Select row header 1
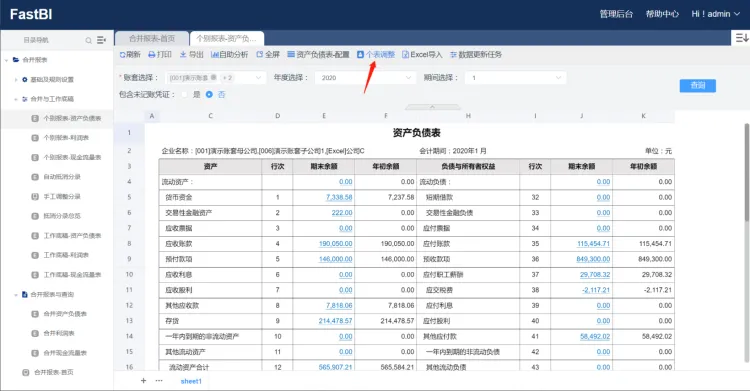The image size is (750, 391). pyautogui.click(x=129, y=133)
